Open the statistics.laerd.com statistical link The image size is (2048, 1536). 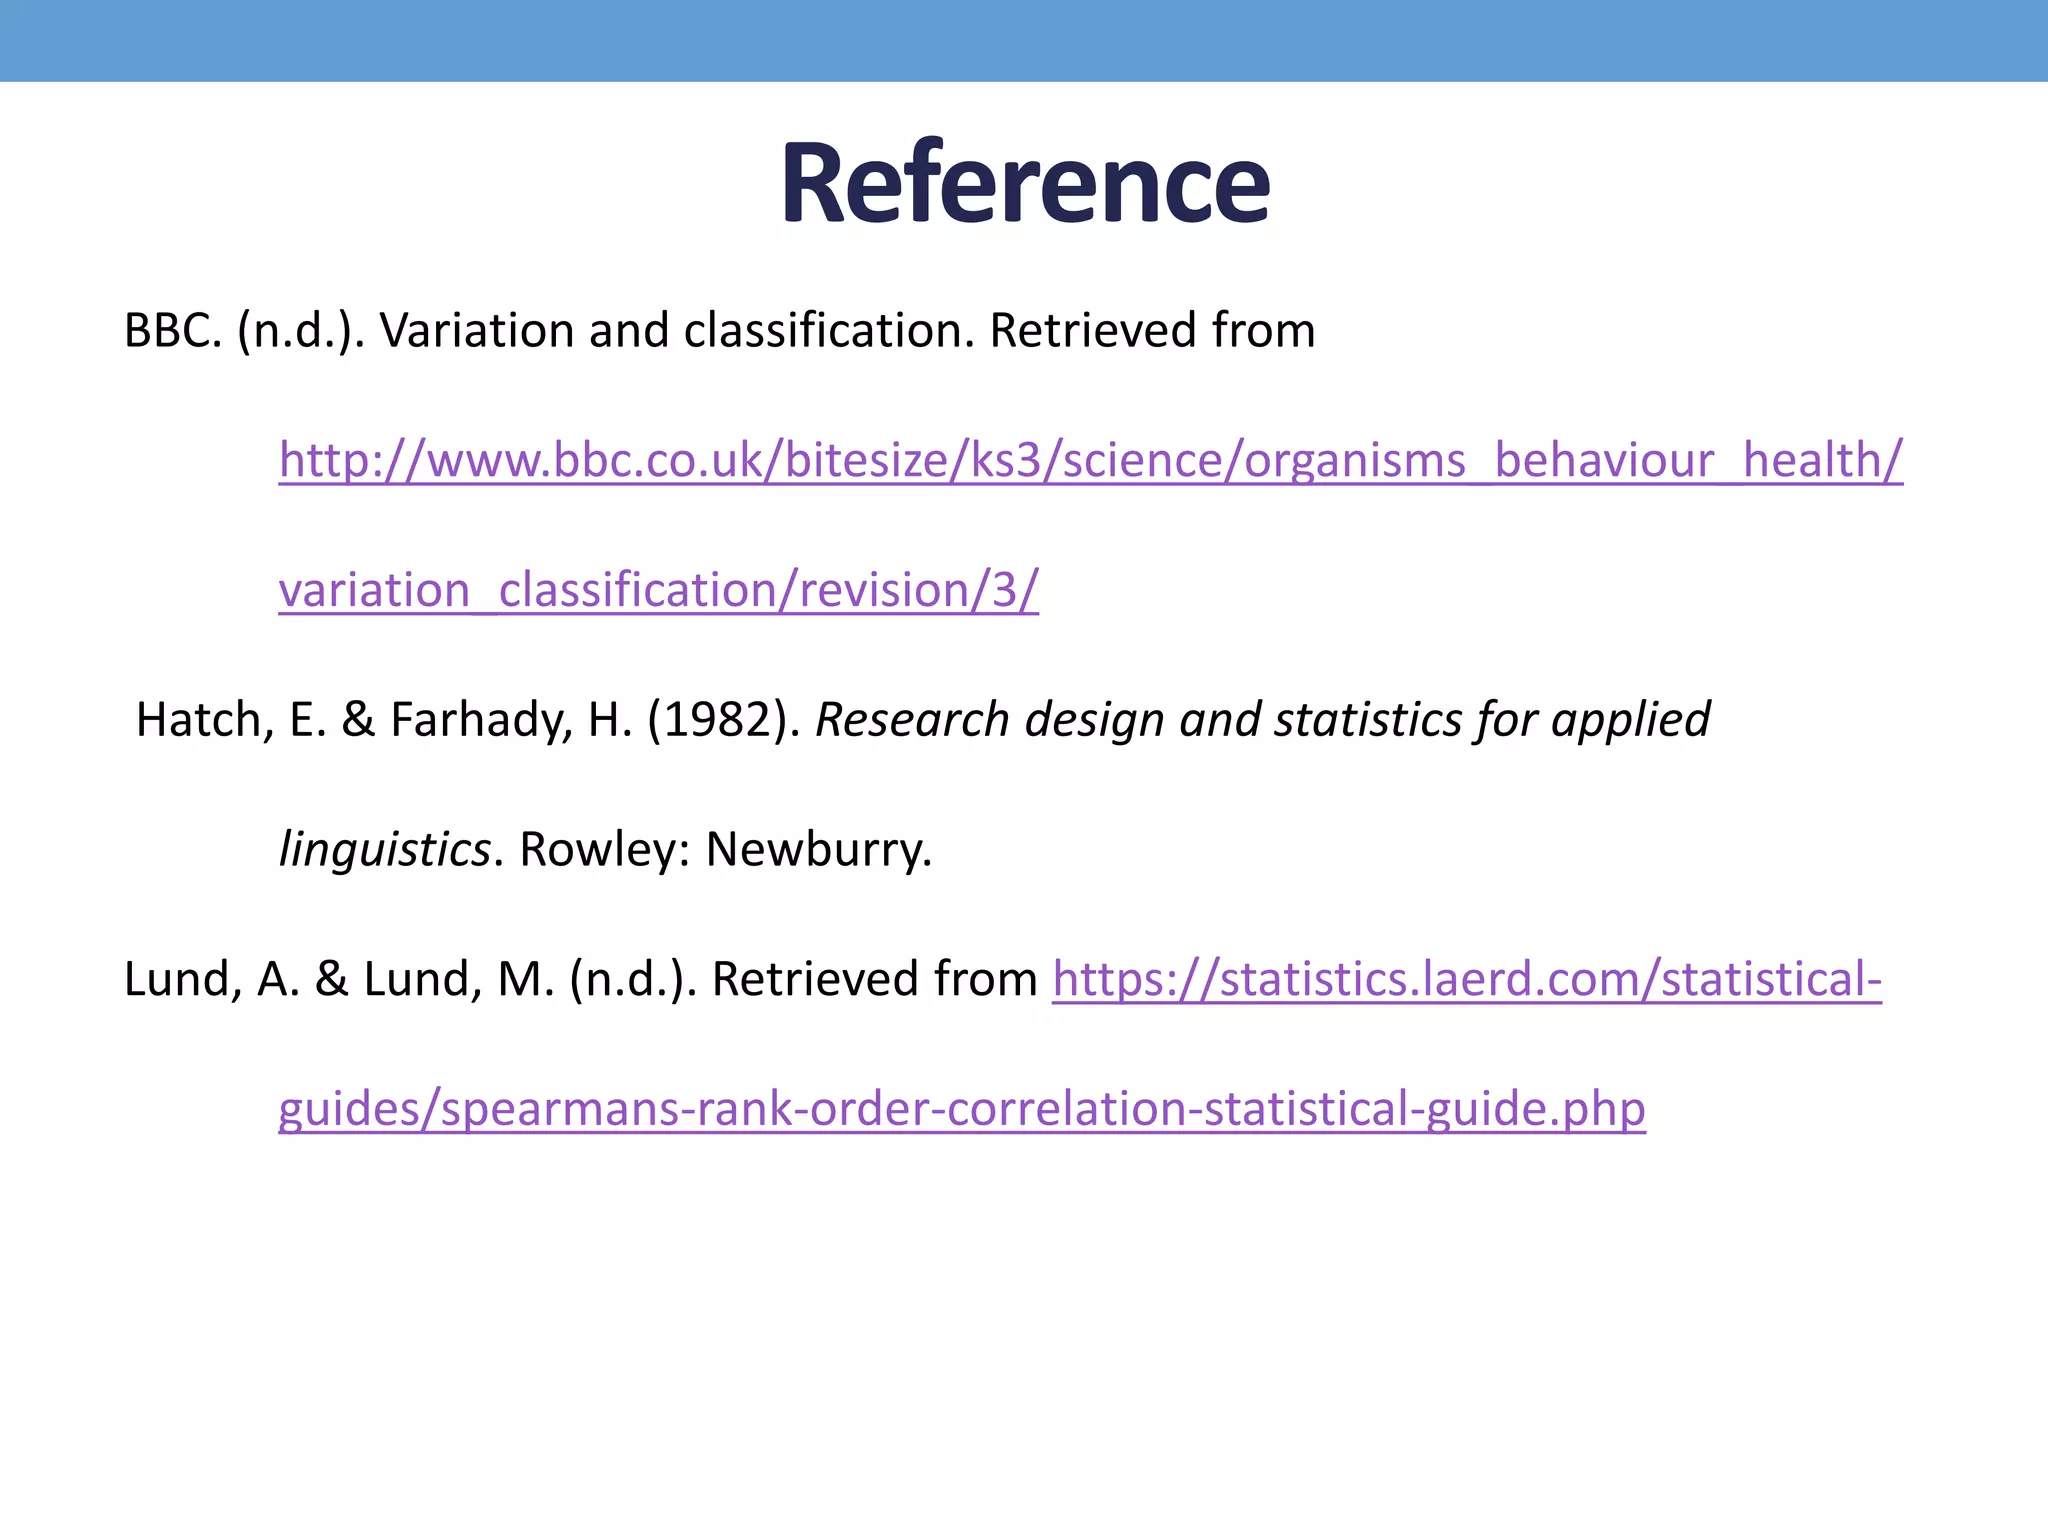1467,979
